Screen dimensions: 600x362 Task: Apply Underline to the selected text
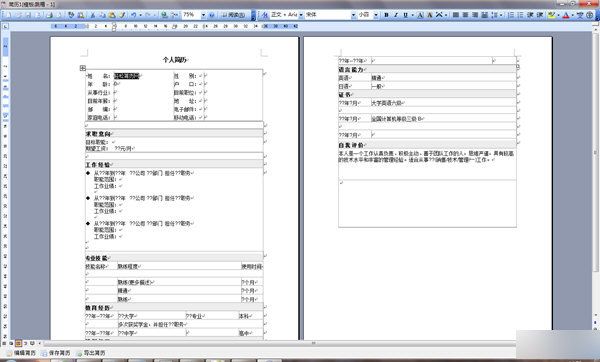coord(405,15)
